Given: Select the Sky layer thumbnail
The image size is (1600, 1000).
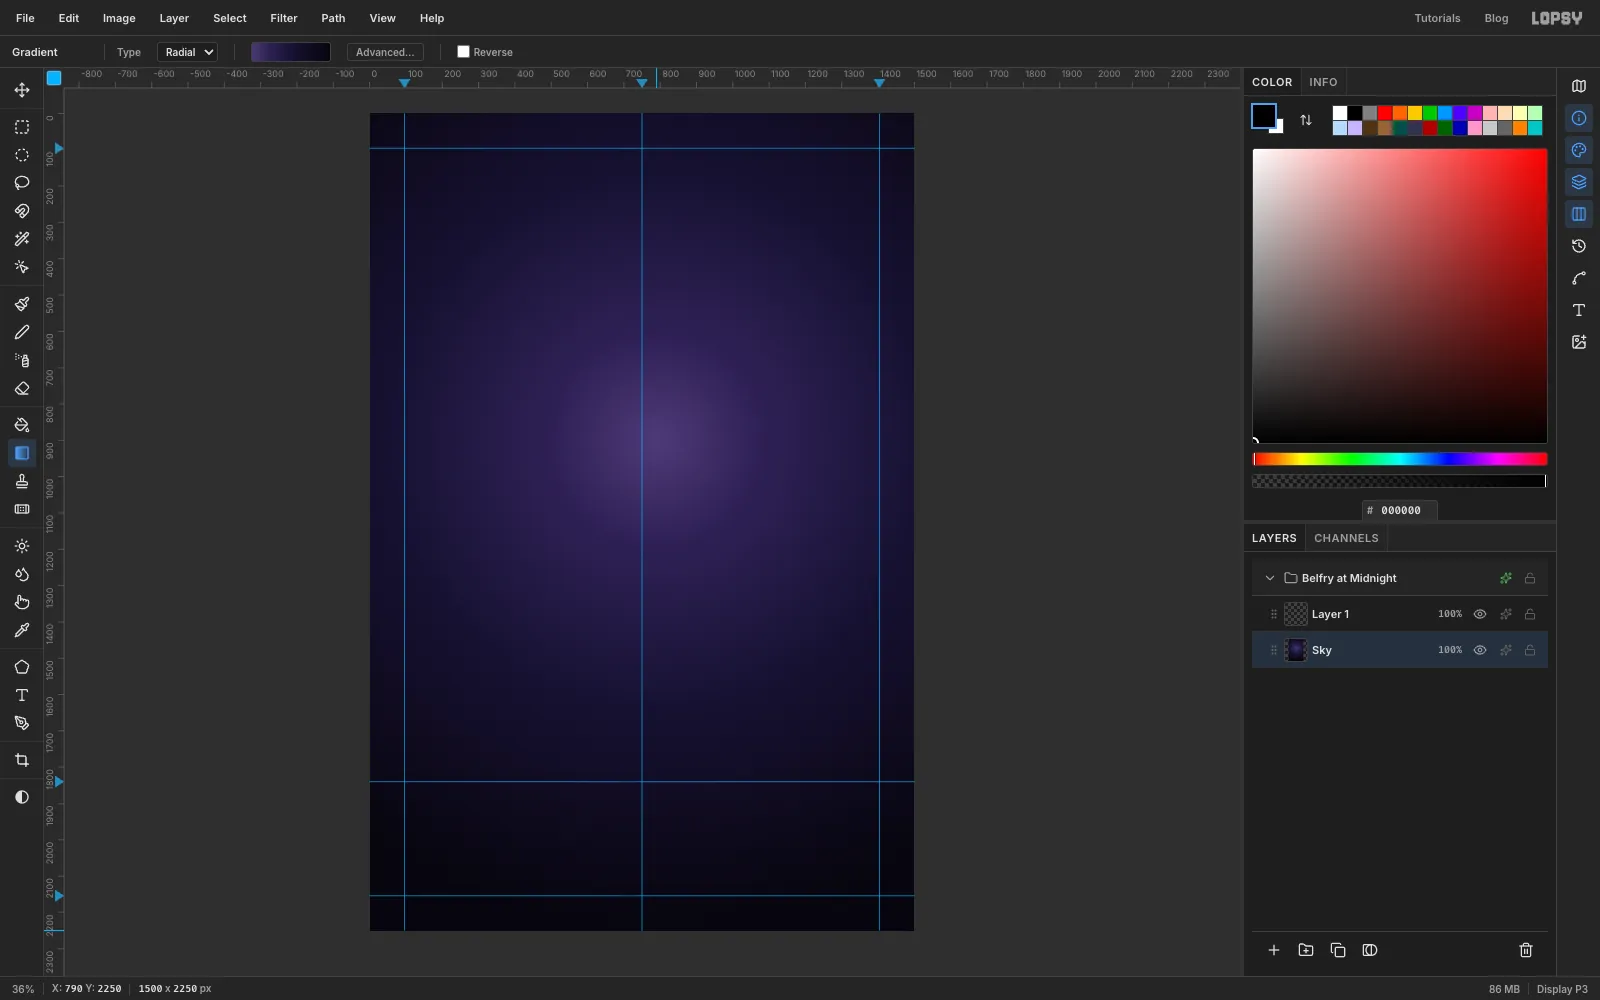Looking at the screenshot, I should pyautogui.click(x=1296, y=650).
